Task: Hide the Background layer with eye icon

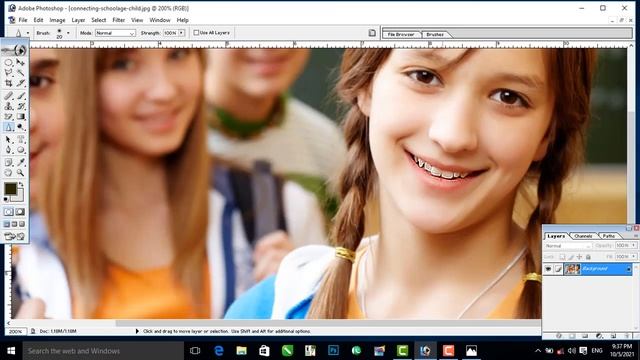Action: (548, 269)
